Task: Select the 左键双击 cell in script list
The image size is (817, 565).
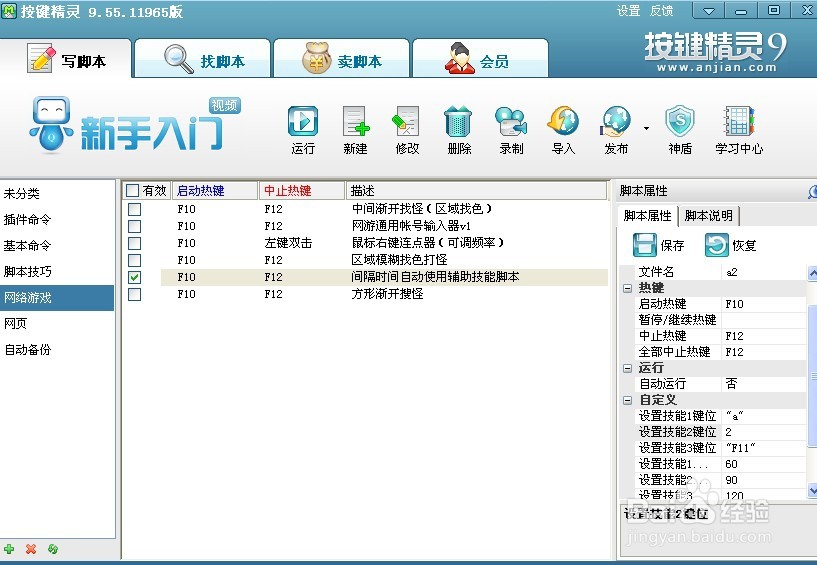Action: (288, 243)
